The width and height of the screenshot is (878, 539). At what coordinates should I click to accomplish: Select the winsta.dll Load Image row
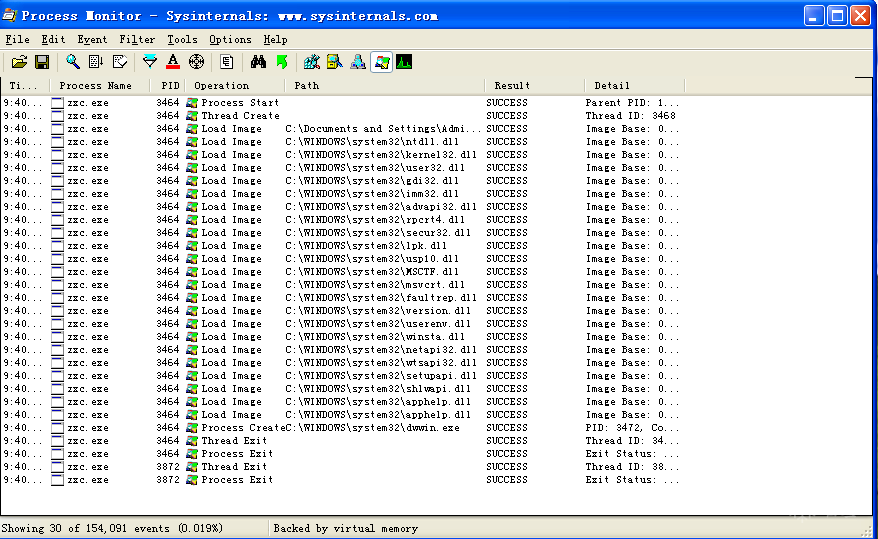coord(342,337)
